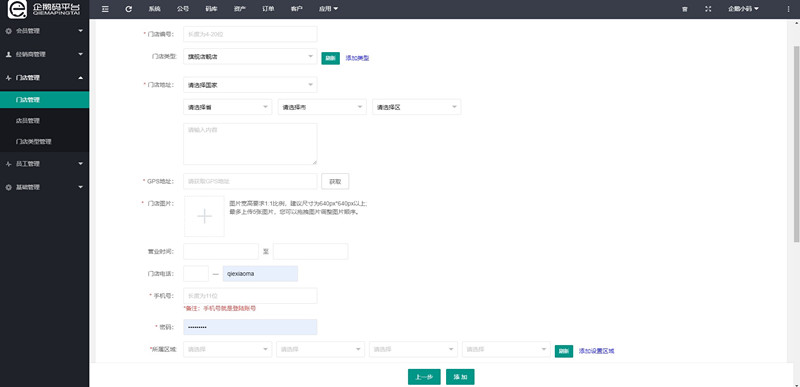
Task: Click the 获取 button for GPS address
Action: coord(335,182)
